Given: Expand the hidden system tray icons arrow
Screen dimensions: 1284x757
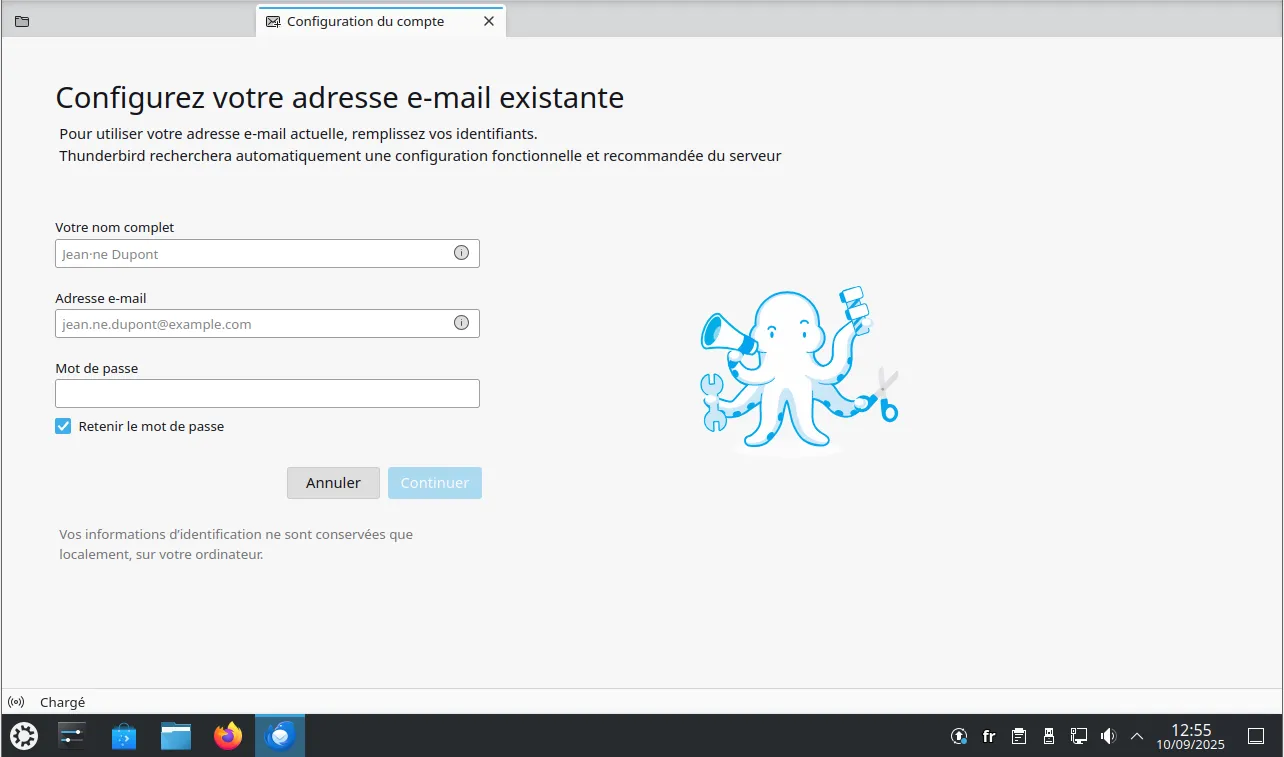Looking at the screenshot, I should coord(1137,737).
